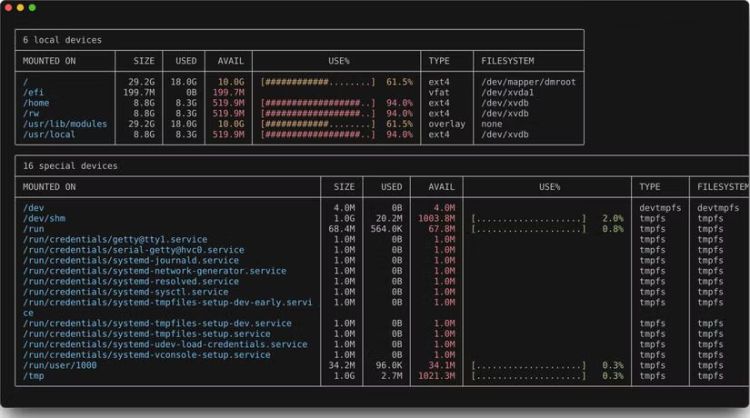
Task: Click the /tmp mount path
Action: tap(33, 376)
